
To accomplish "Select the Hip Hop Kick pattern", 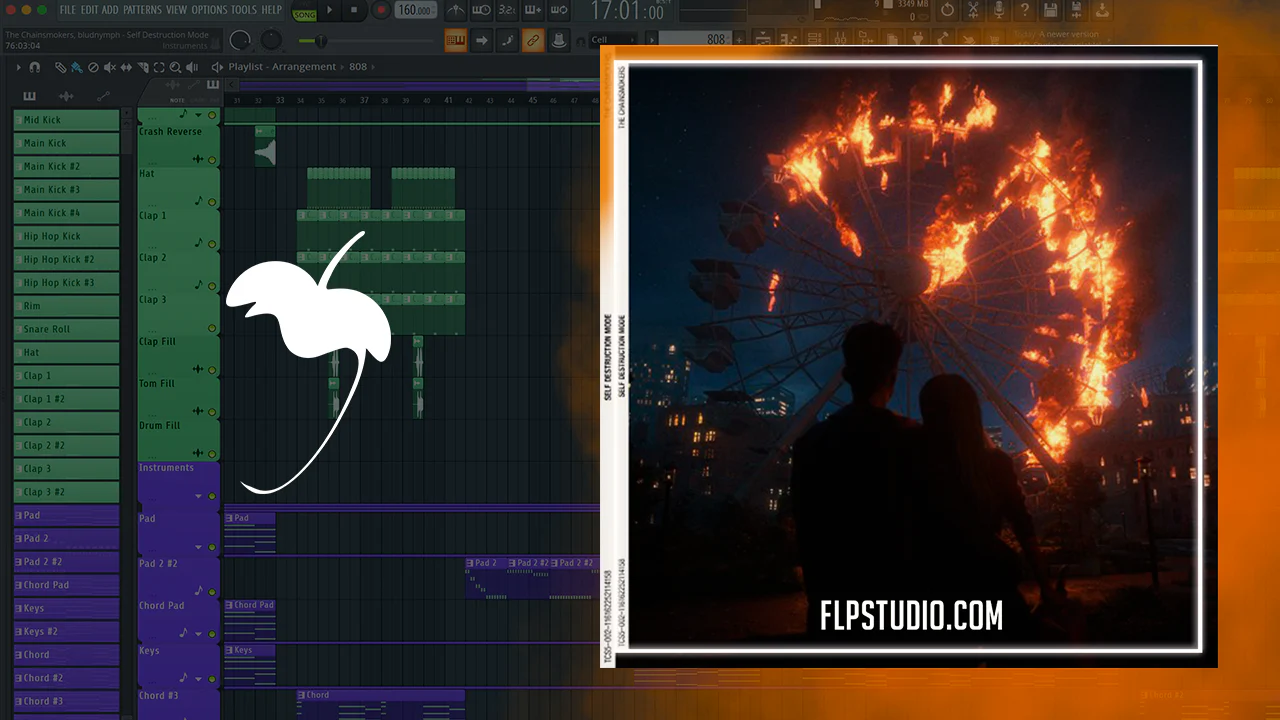I will [66, 236].
